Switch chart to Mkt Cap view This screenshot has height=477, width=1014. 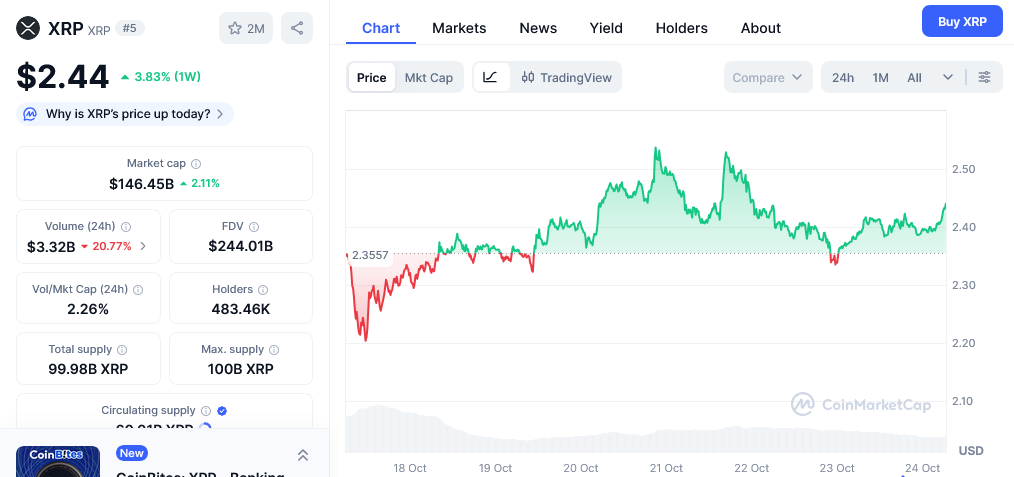tap(428, 77)
